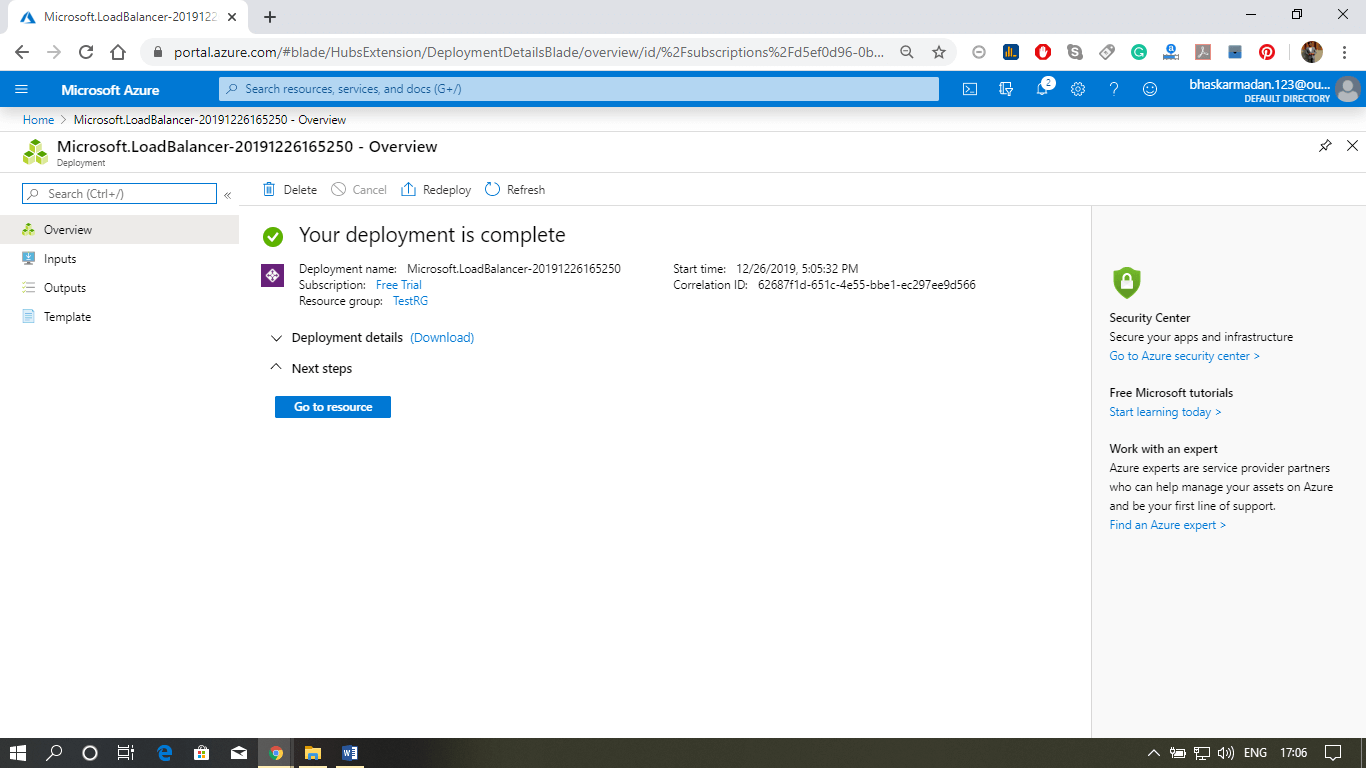The width and height of the screenshot is (1366, 768).
Task: Open the Azure portal hamburger menu
Action: tap(21, 89)
